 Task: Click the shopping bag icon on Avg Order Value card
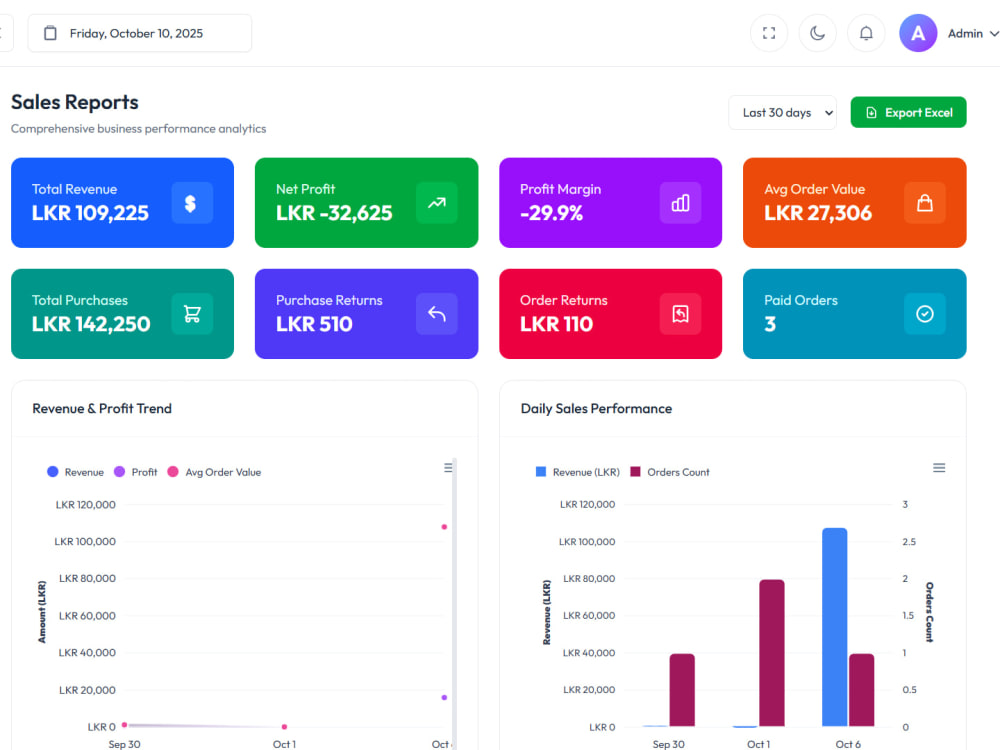pos(924,203)
